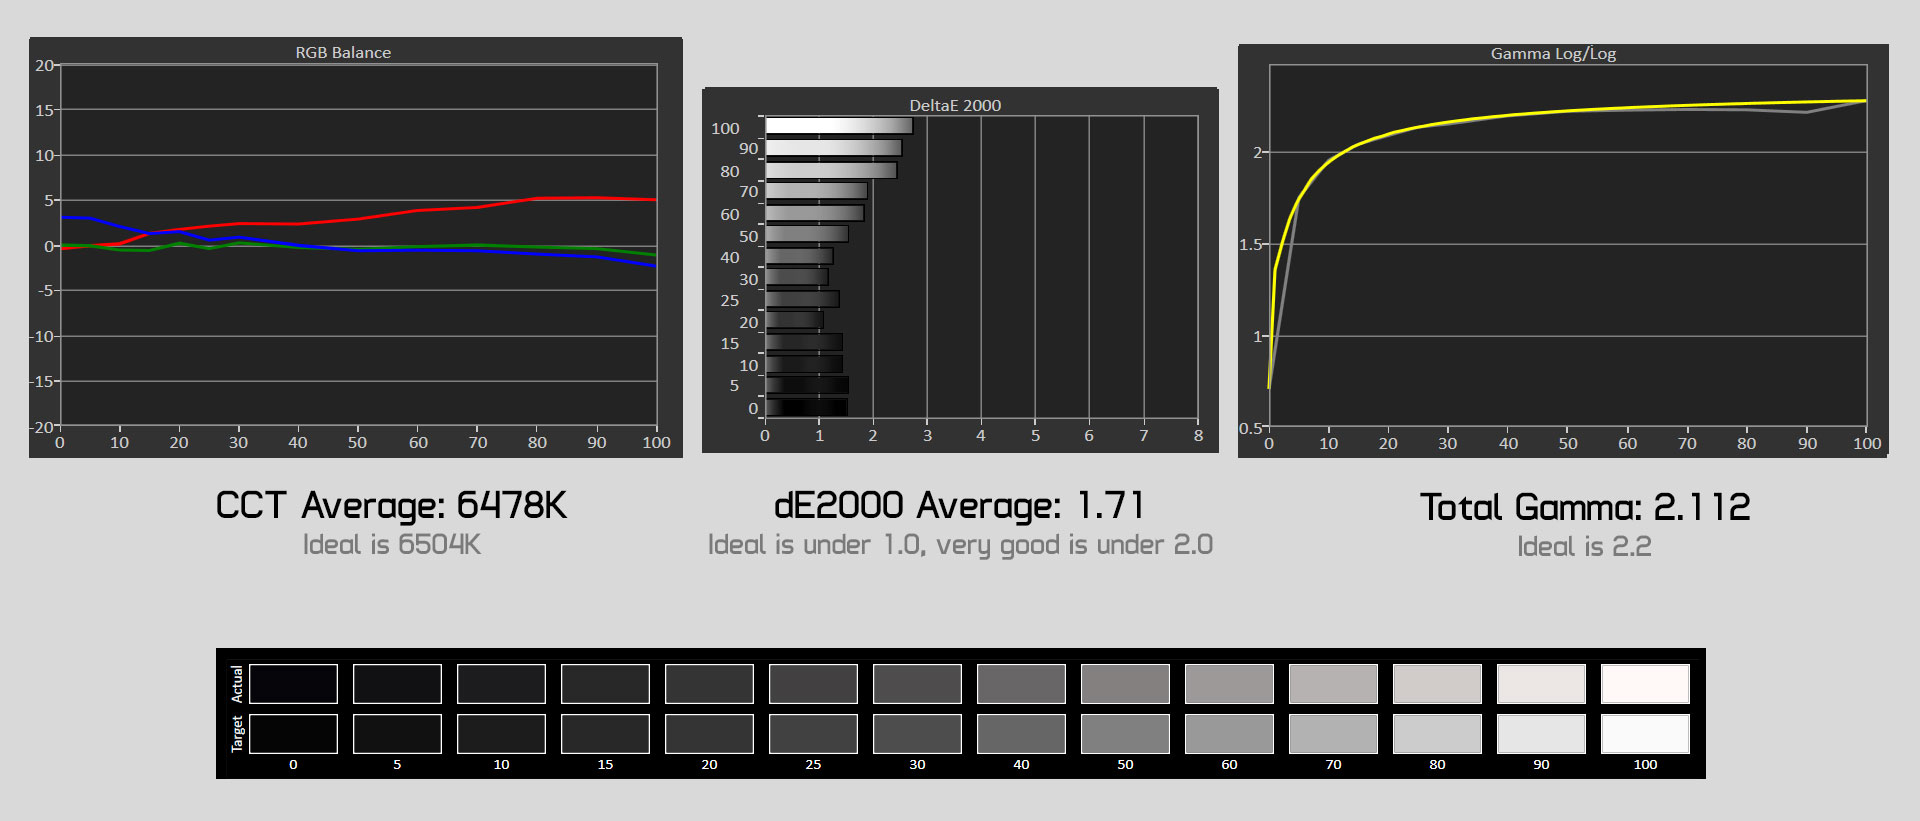This screenshot has width=1920, height=821.
Task: Click the 'Ideal is 6504K' note
Action: click(x=391, y=544)
